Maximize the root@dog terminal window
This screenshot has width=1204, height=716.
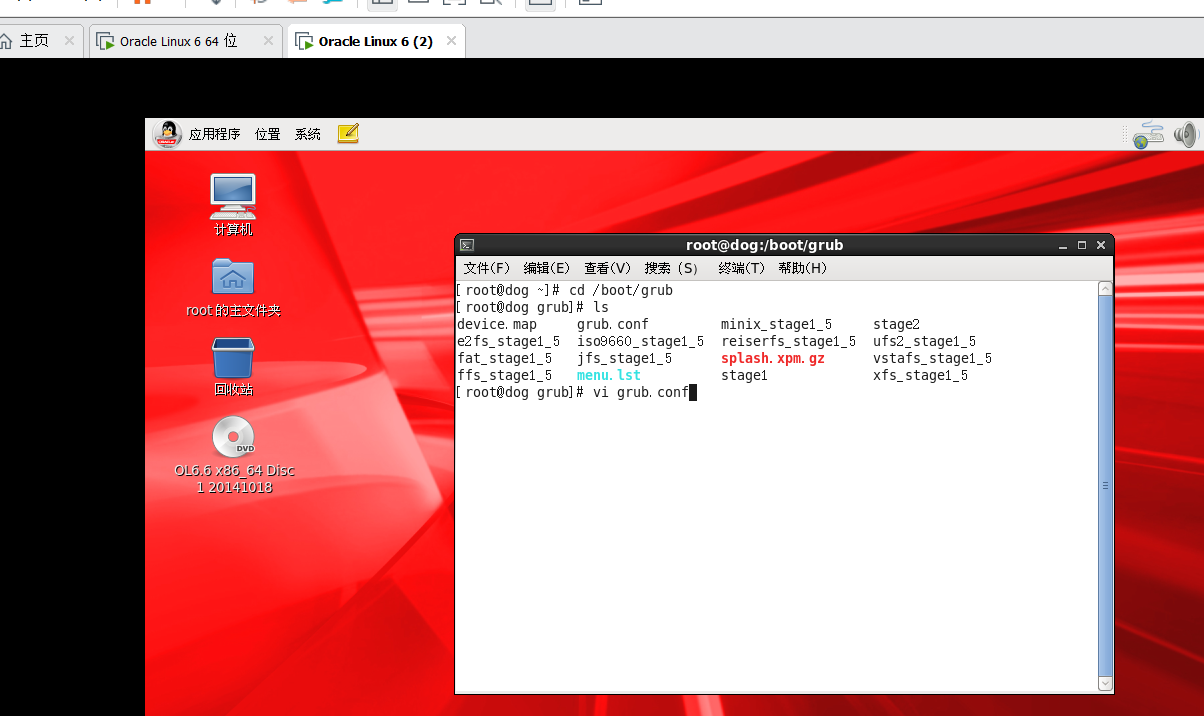pyautogui.click(x=1081, y=245)
